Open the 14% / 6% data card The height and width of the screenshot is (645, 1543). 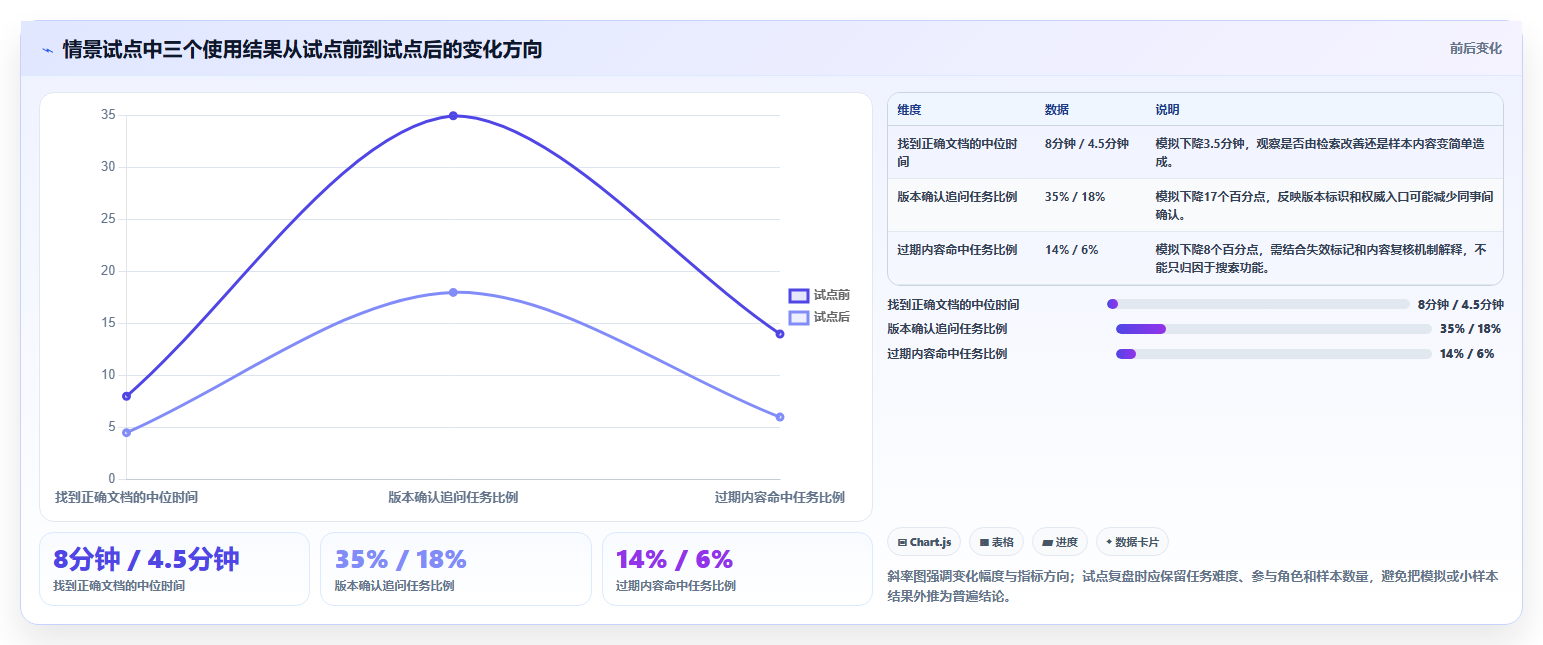click(737, 569)
